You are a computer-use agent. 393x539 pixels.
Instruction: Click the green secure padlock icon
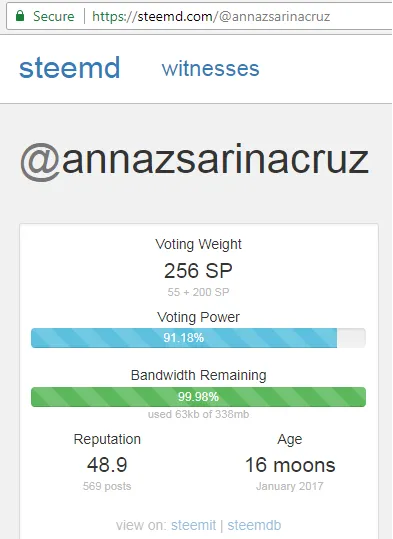20,16
